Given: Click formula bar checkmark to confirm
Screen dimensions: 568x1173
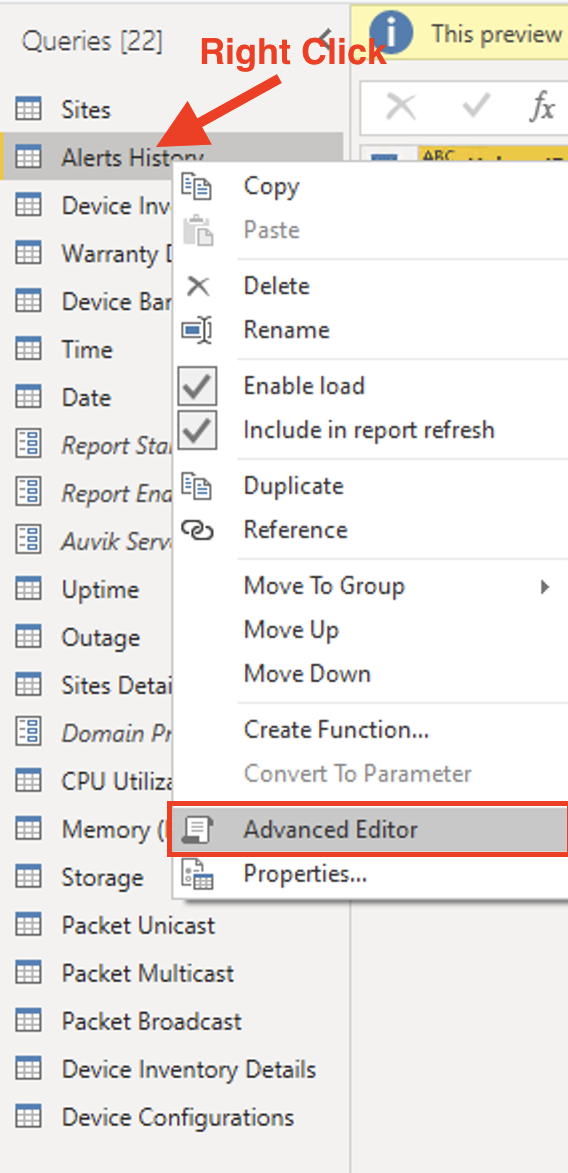Looking at the screenshot, I should click(x=476, y=108).
